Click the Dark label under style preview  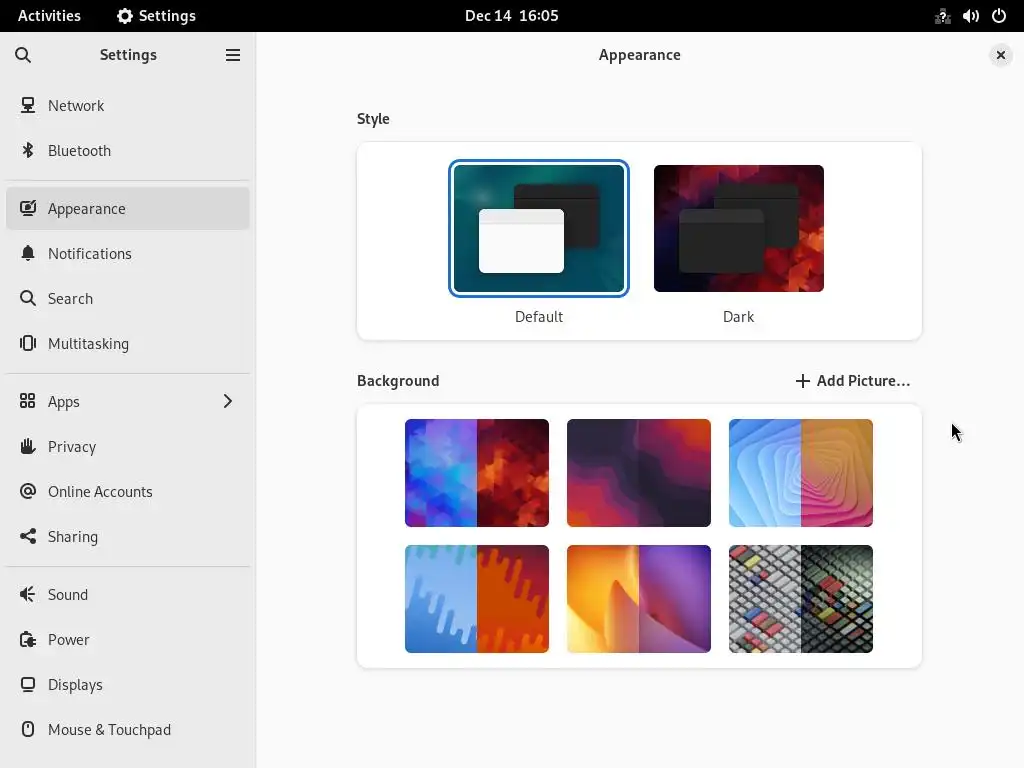point(739,317)
